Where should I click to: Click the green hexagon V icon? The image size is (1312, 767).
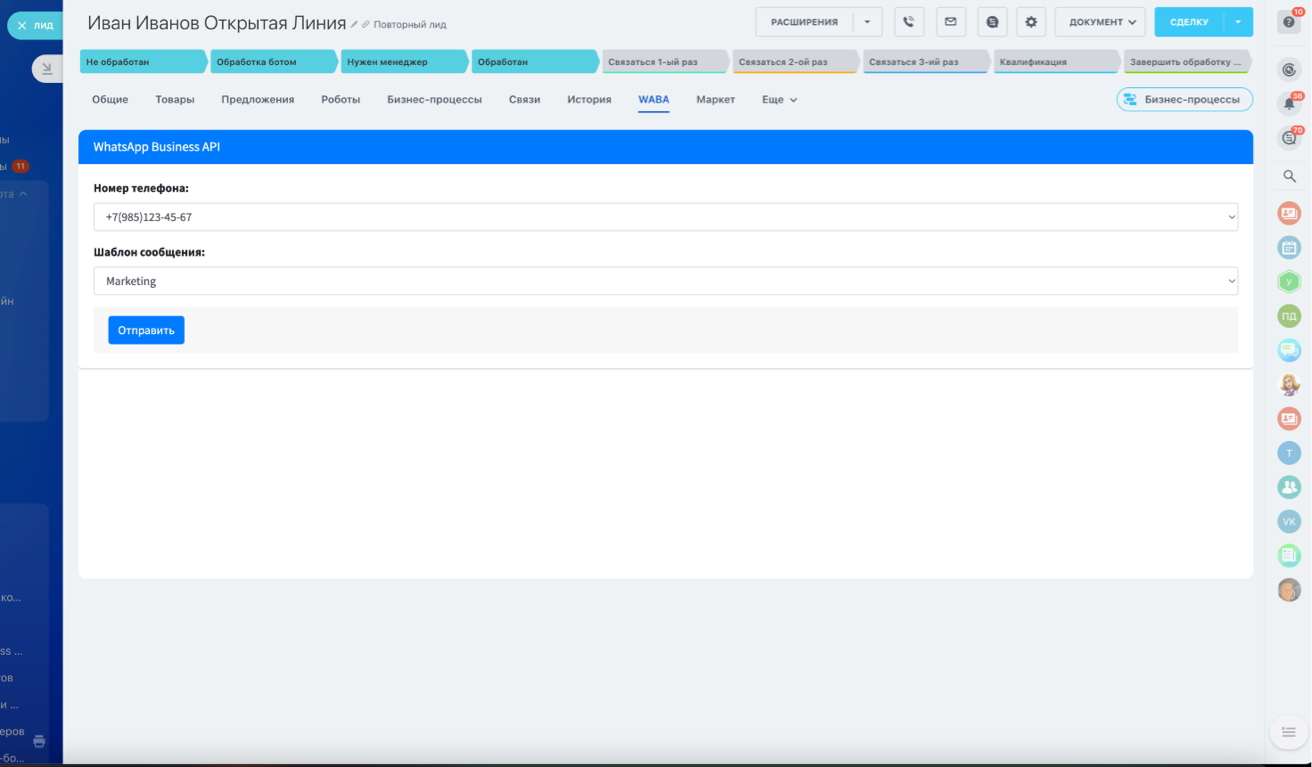point(1289,282)
